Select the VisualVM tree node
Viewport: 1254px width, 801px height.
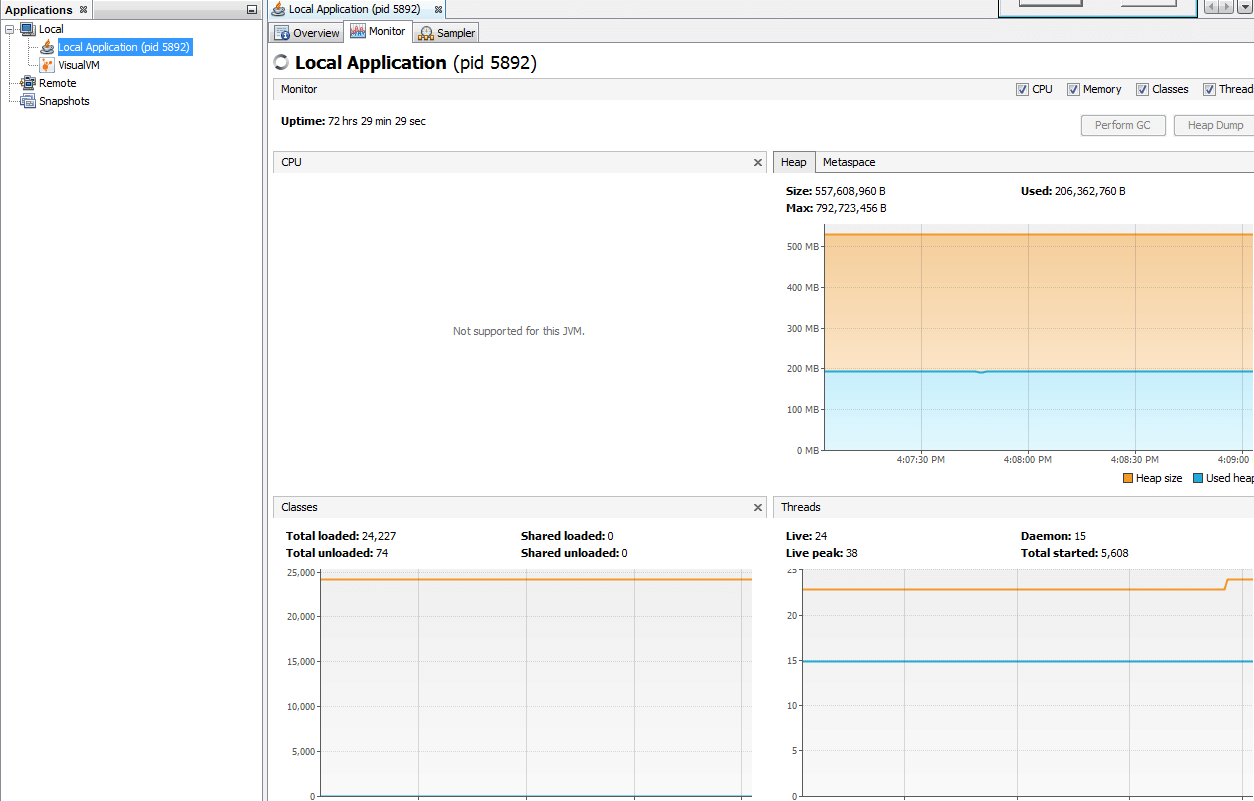(79, 65)
